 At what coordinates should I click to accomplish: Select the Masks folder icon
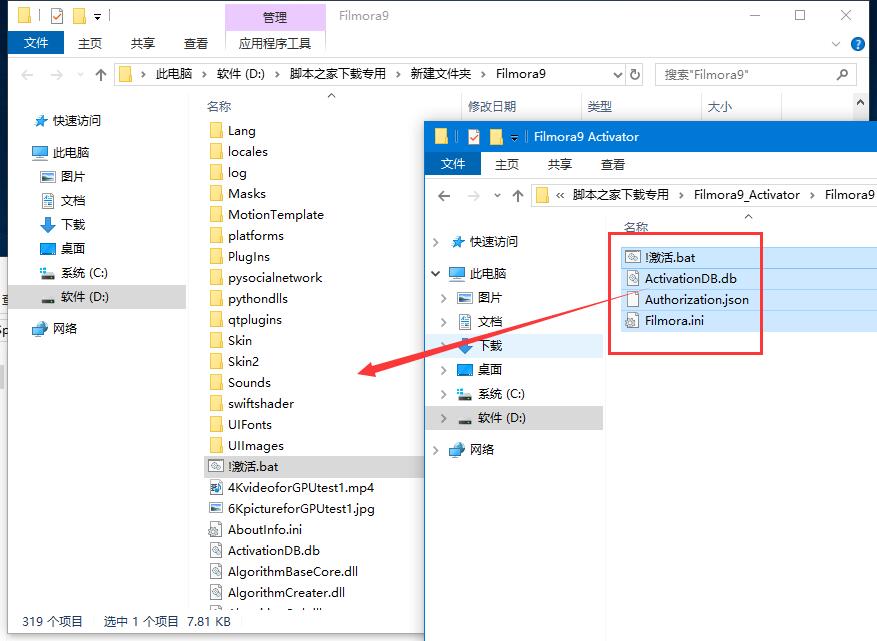point(216,194)
